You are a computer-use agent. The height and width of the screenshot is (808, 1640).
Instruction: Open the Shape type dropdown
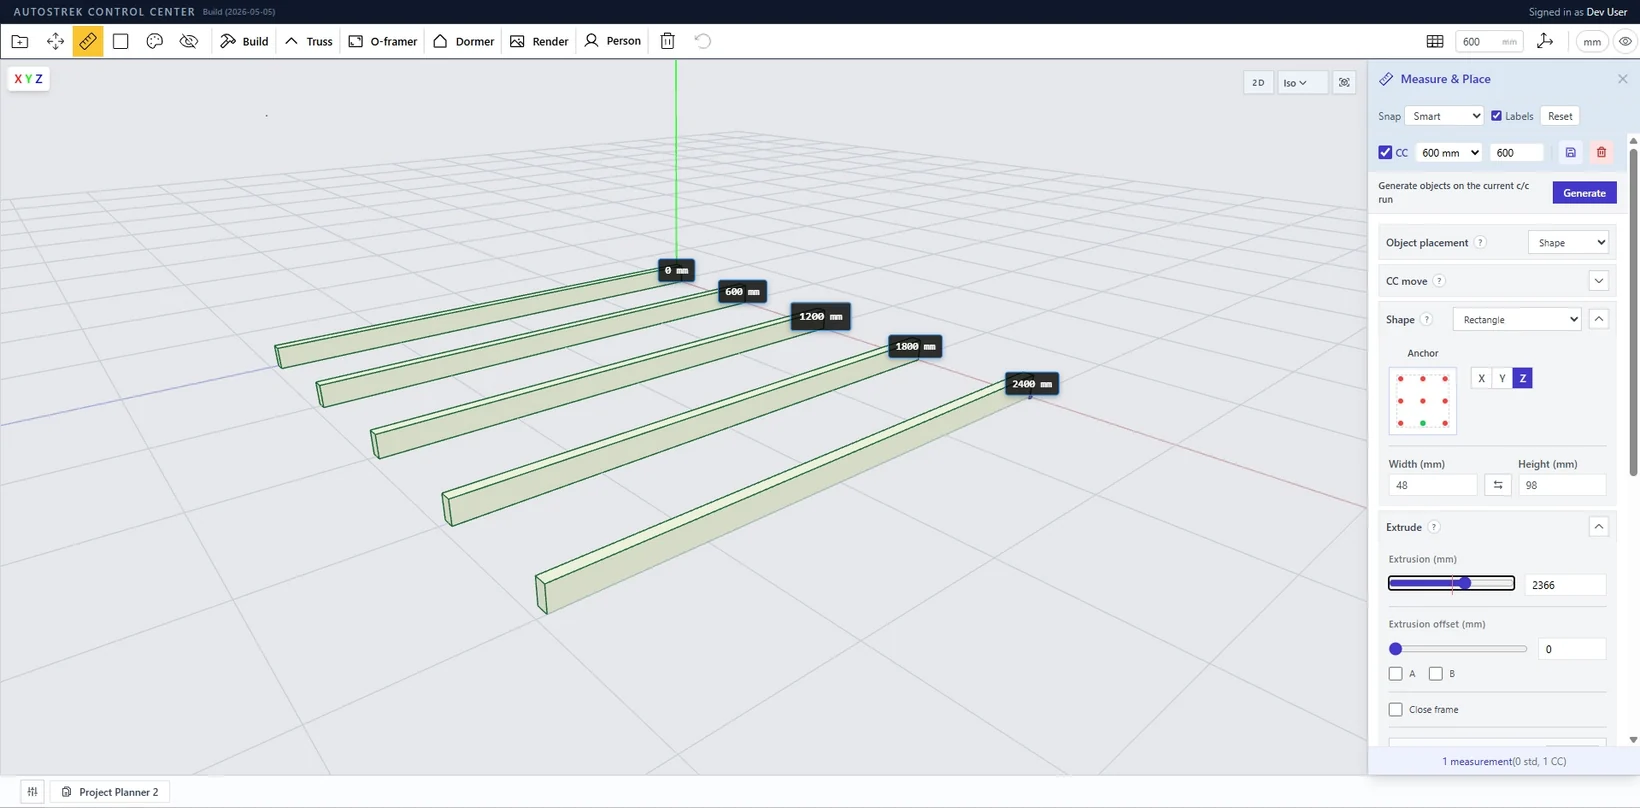1517,320
